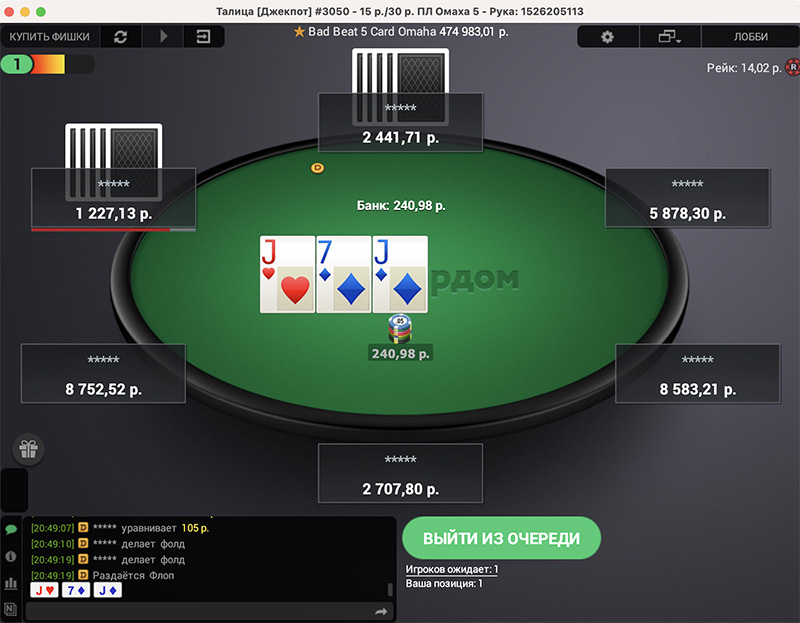Click the rake chip icon beside Рейк
Viewport: 800px width, 623px height.
tap(793, 67)
